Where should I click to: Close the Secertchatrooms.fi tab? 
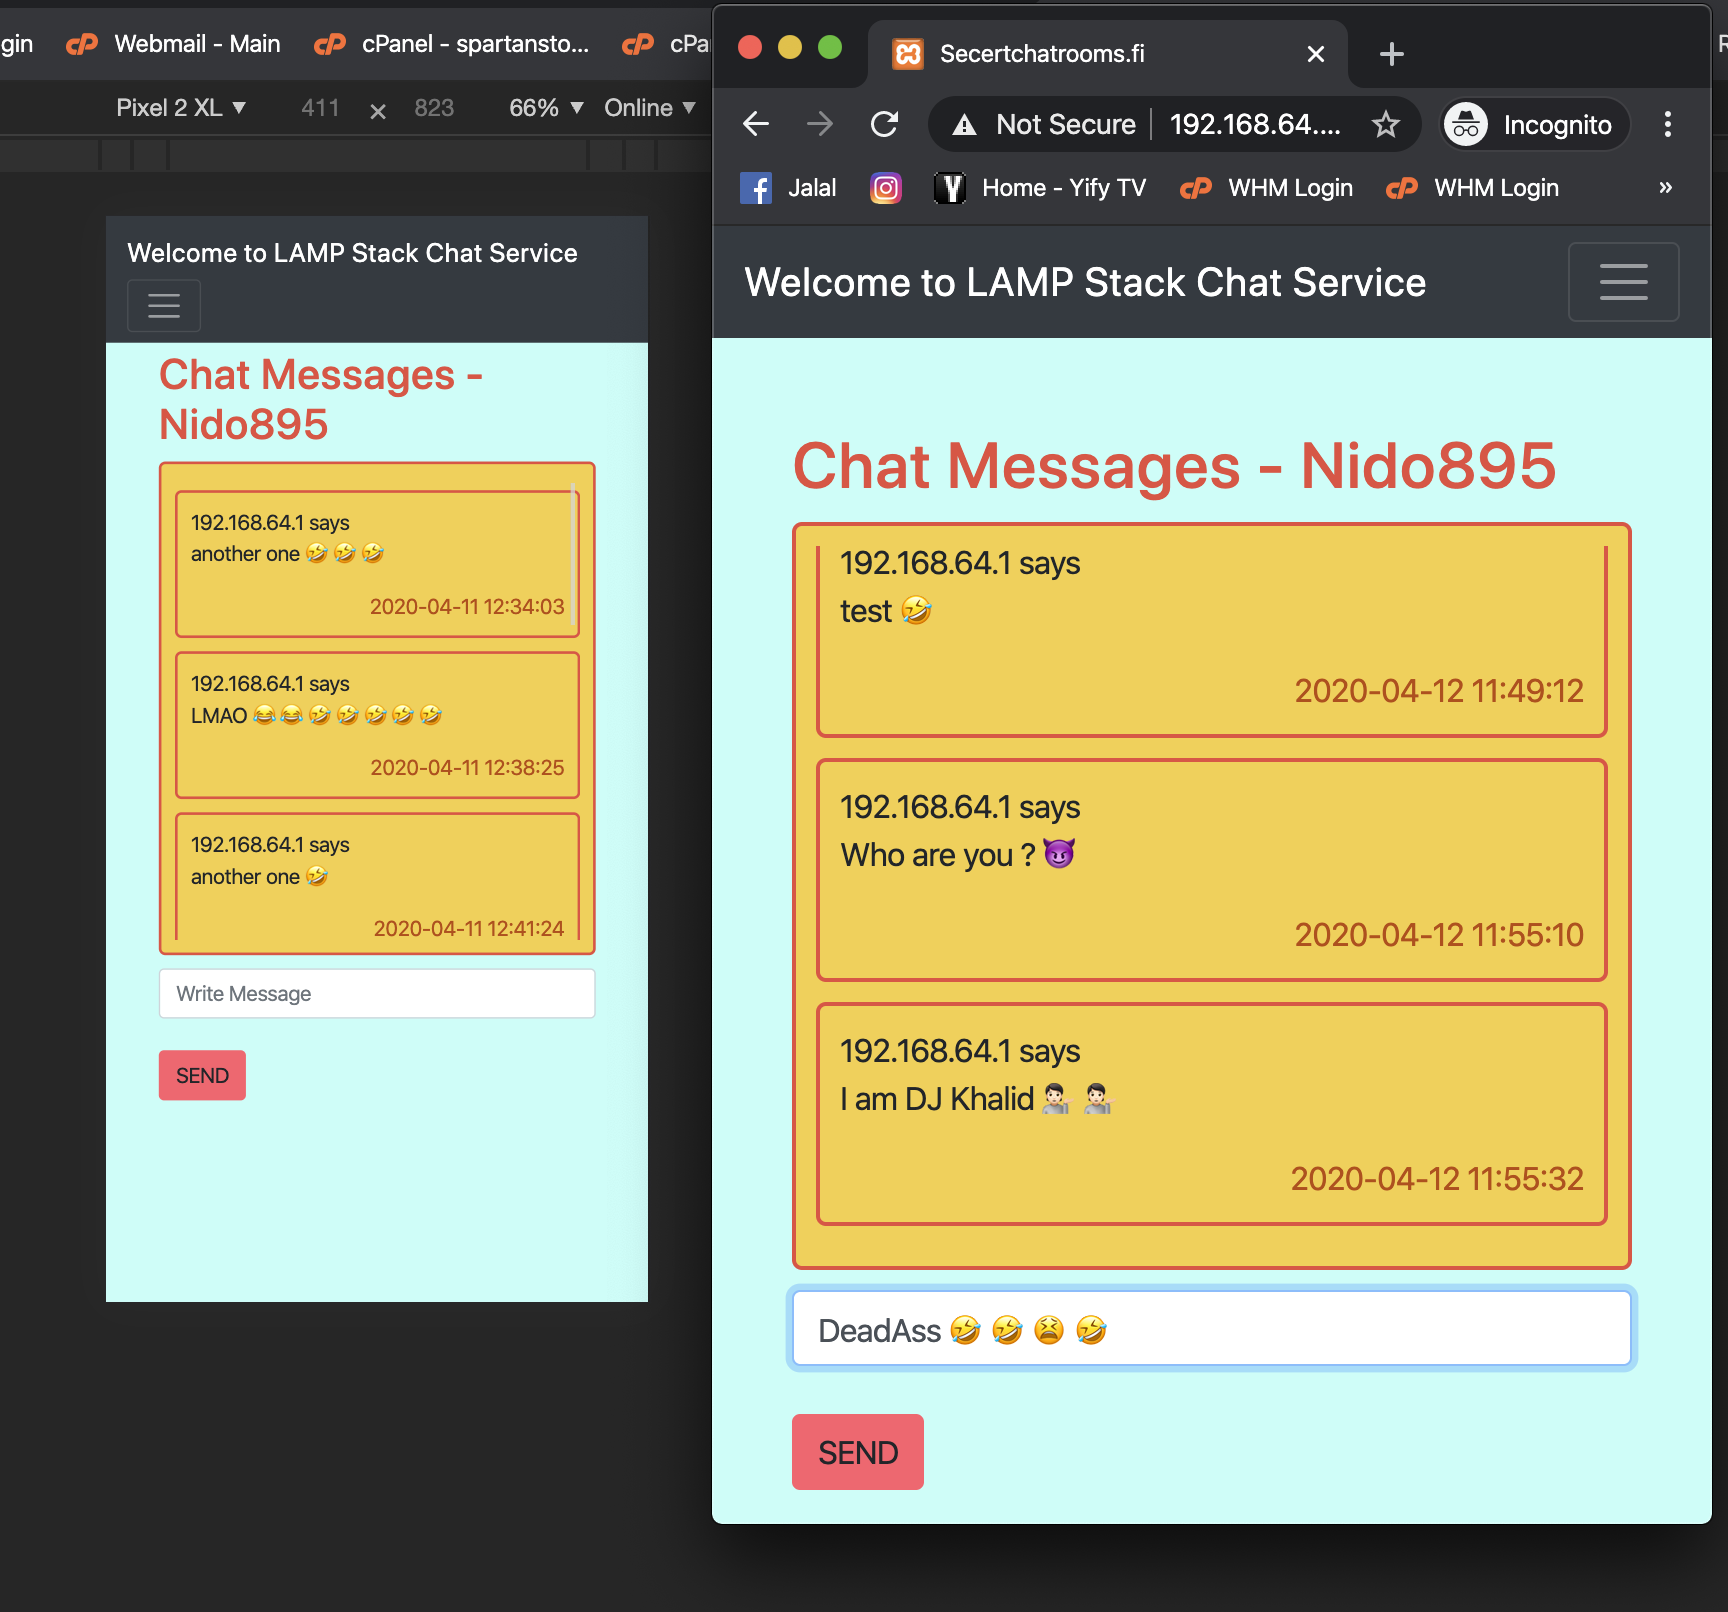(1316, 54)
